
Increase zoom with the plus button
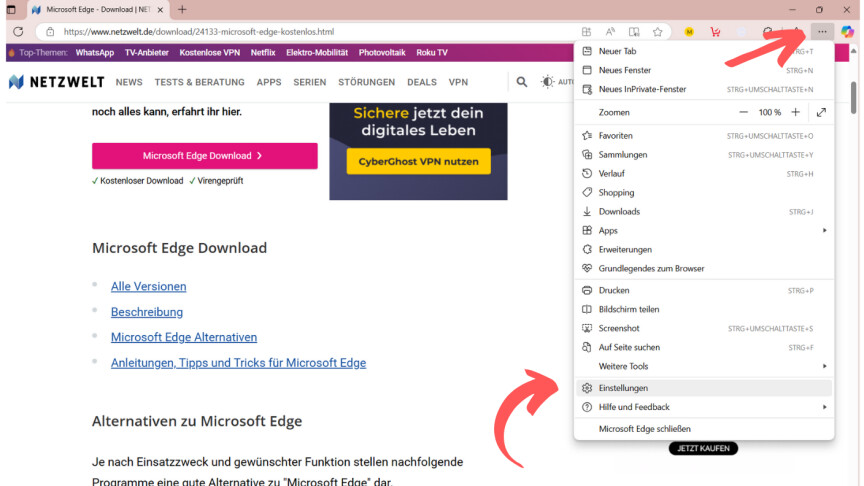point(795,113)
